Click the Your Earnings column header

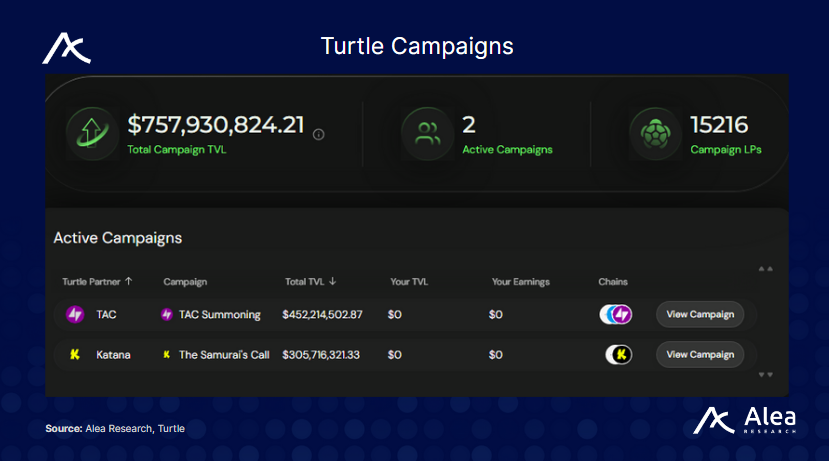coord(521,282)
